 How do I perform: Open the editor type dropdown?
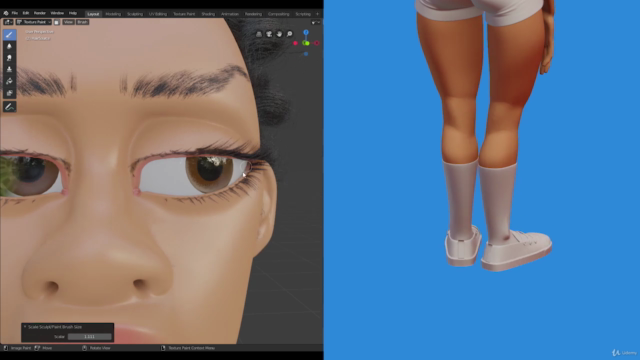8,22
